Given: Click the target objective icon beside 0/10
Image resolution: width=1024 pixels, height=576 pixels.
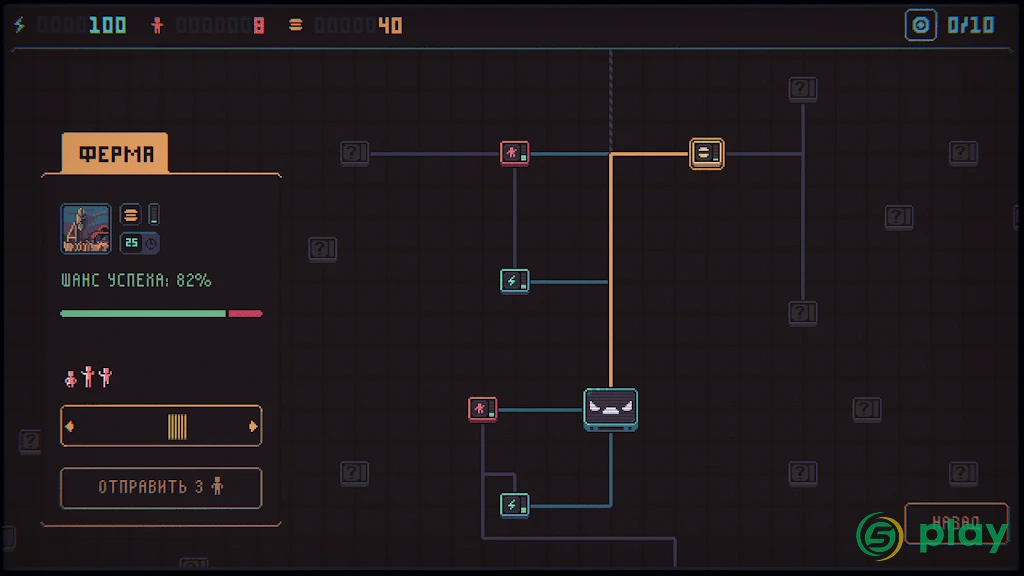Looking at the screenshot, I should [x=921, y=25].
